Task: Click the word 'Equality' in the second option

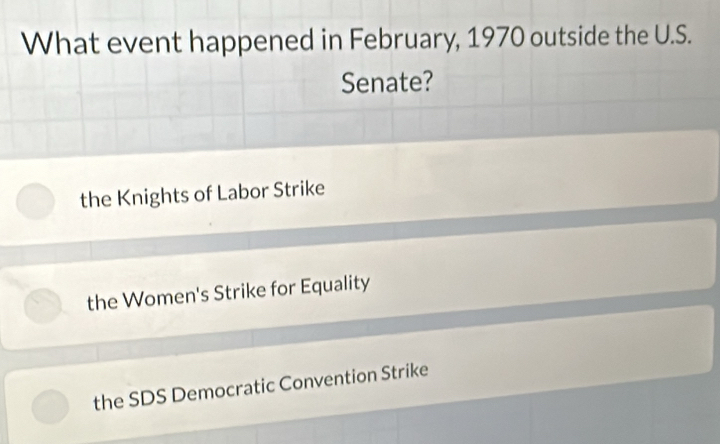Action: (336, 286)
